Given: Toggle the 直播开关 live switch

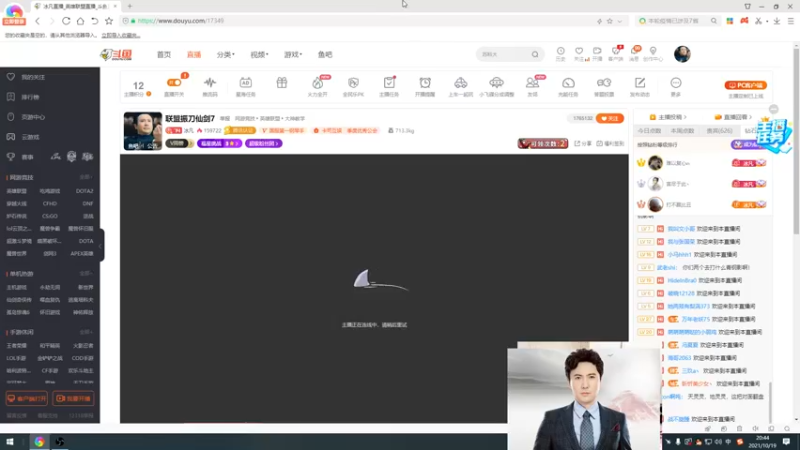Looking at the screenshot, I should click(174, 83).
